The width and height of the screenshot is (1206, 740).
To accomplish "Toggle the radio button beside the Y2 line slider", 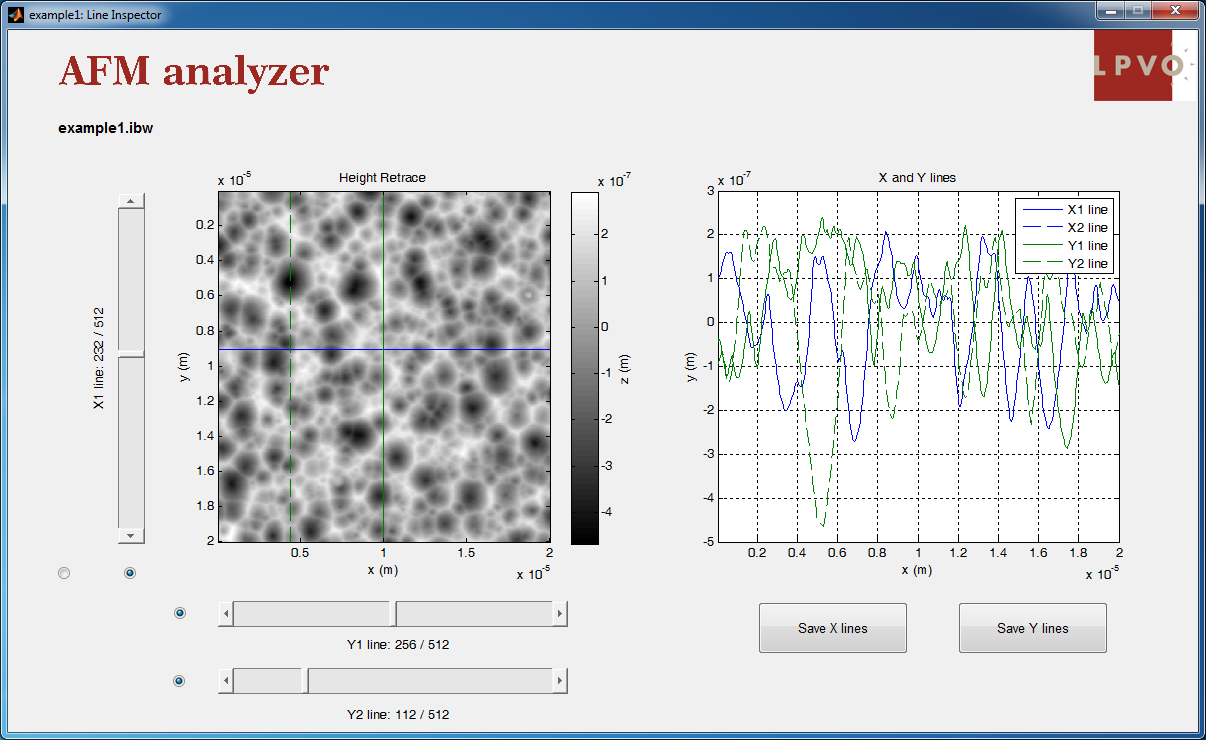I will click(180, 681).
